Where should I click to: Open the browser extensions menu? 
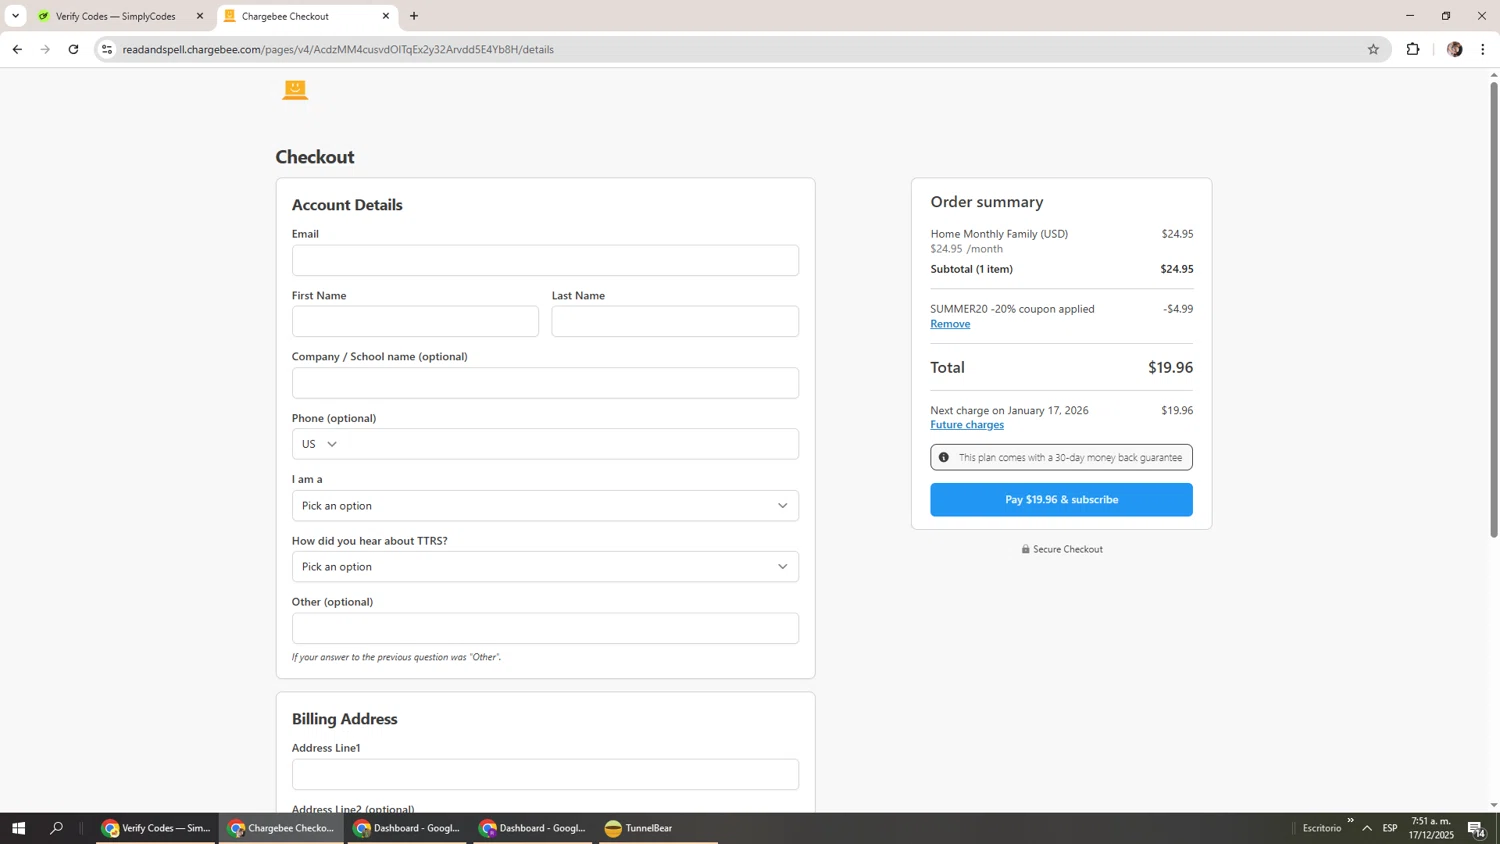tap(1413, 49)
